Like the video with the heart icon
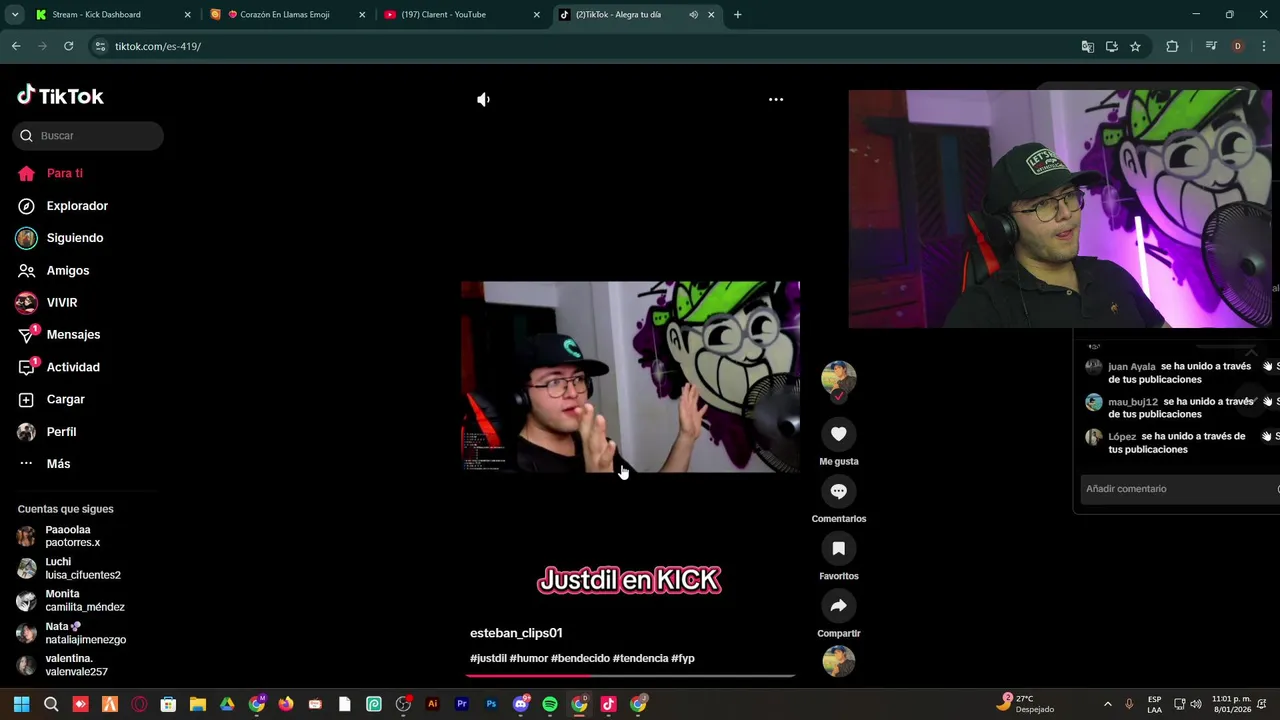Viewport: 1280px width, 720px height. click(838, 434)
